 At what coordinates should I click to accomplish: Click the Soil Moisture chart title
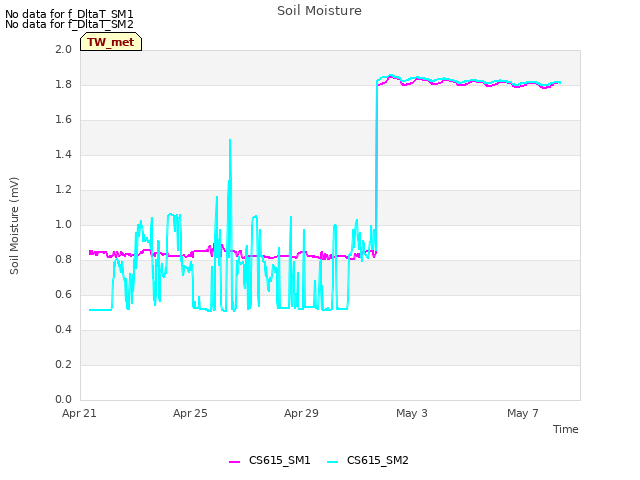click(x=319, y=11)
